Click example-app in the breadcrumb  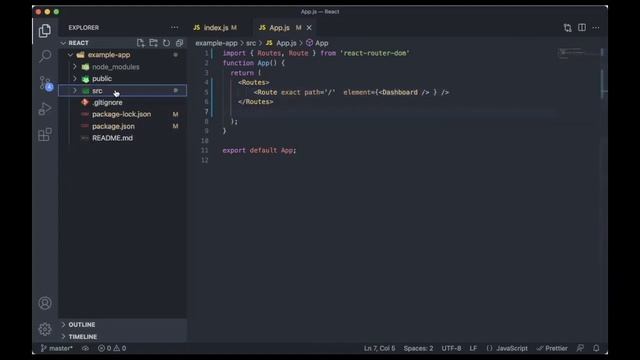pos(216,43)
